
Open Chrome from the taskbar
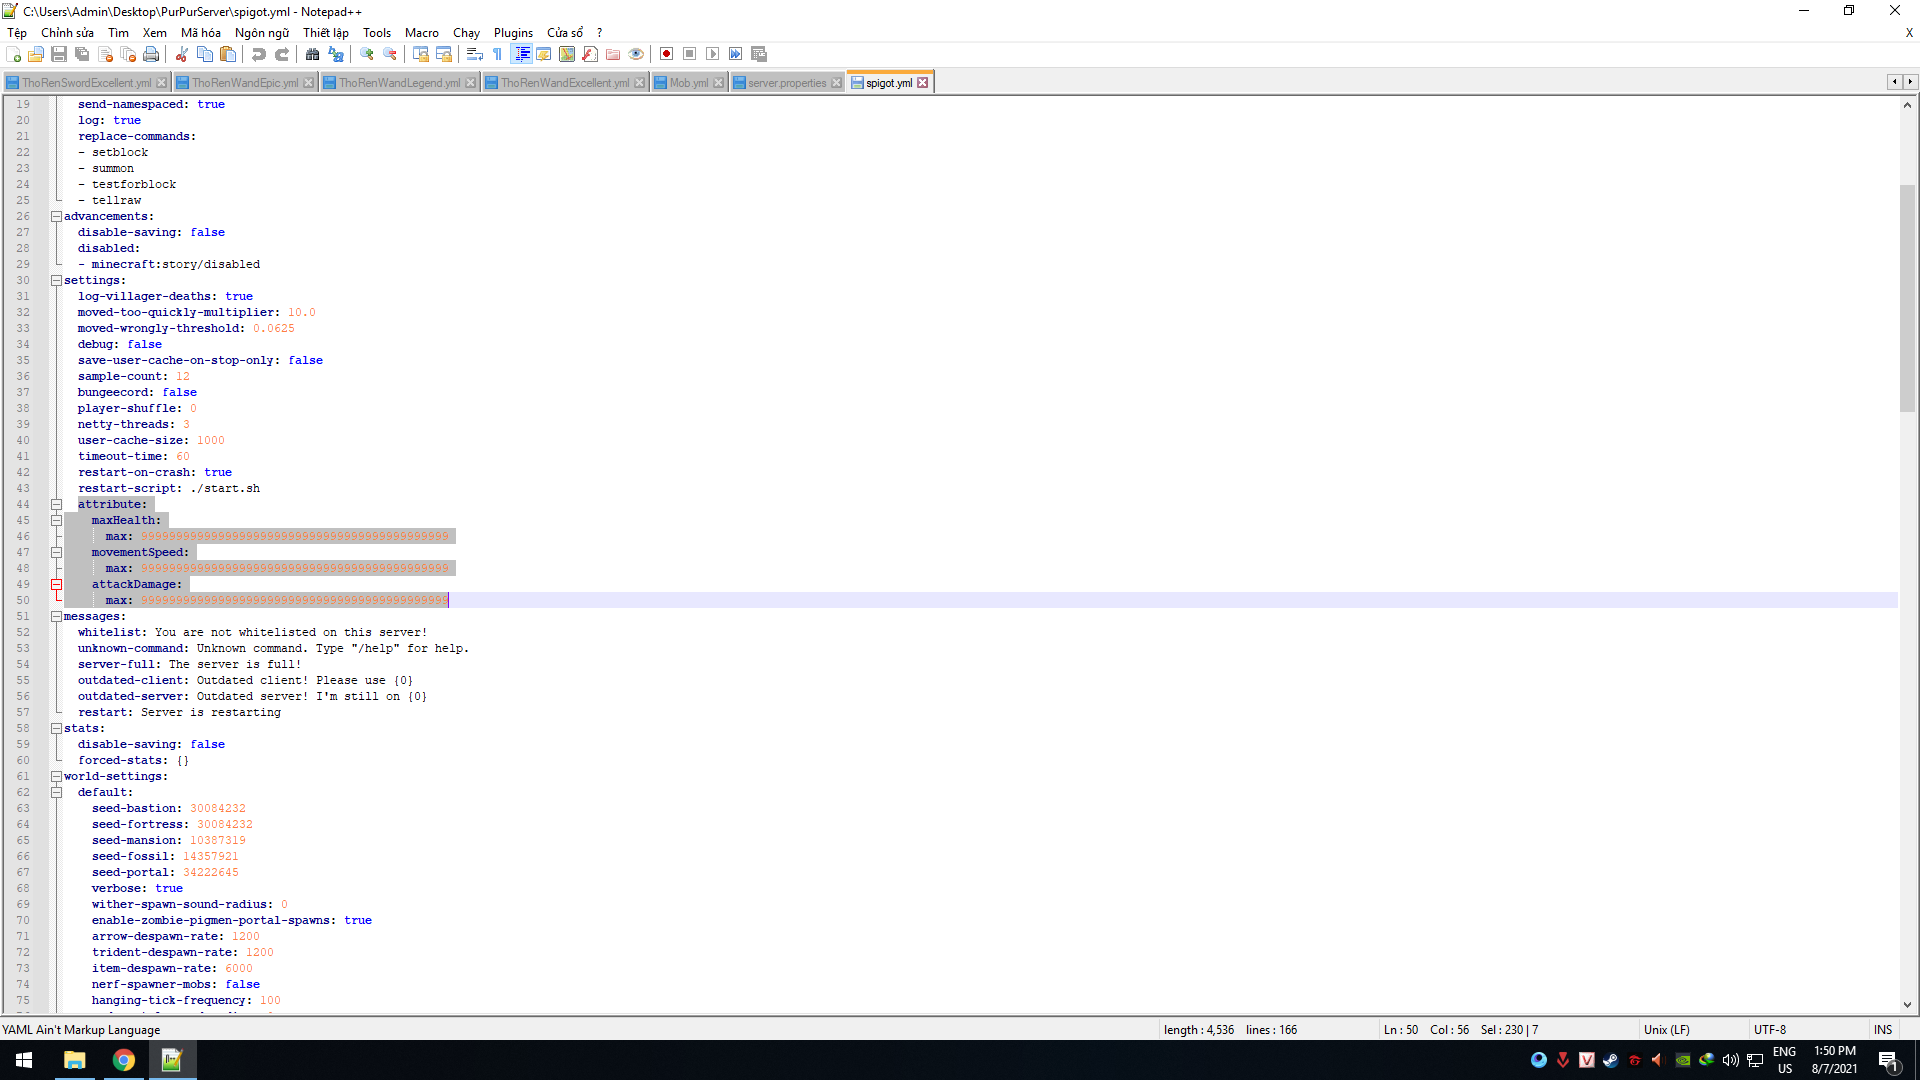click(124, 1060)
